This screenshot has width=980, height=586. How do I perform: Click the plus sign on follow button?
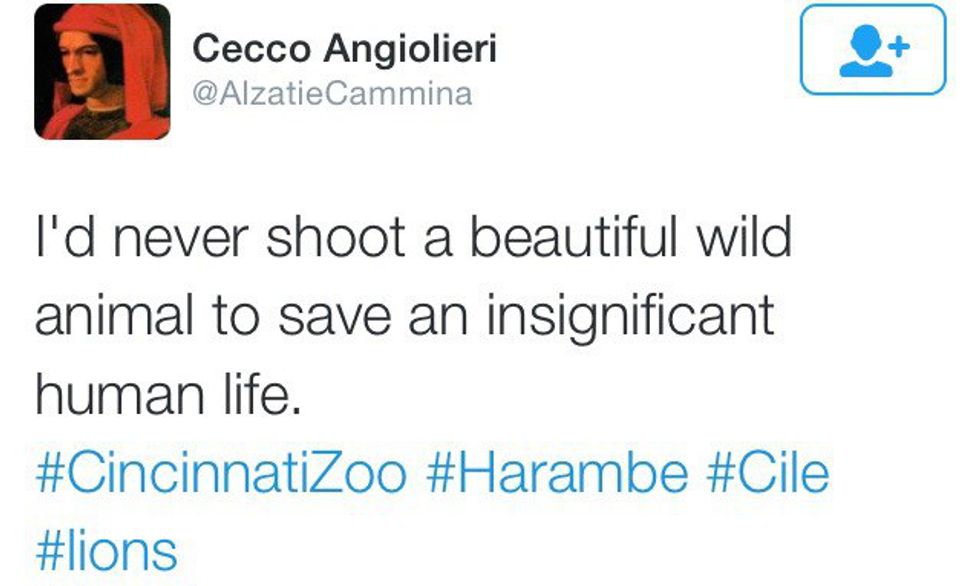click(897, 44)
